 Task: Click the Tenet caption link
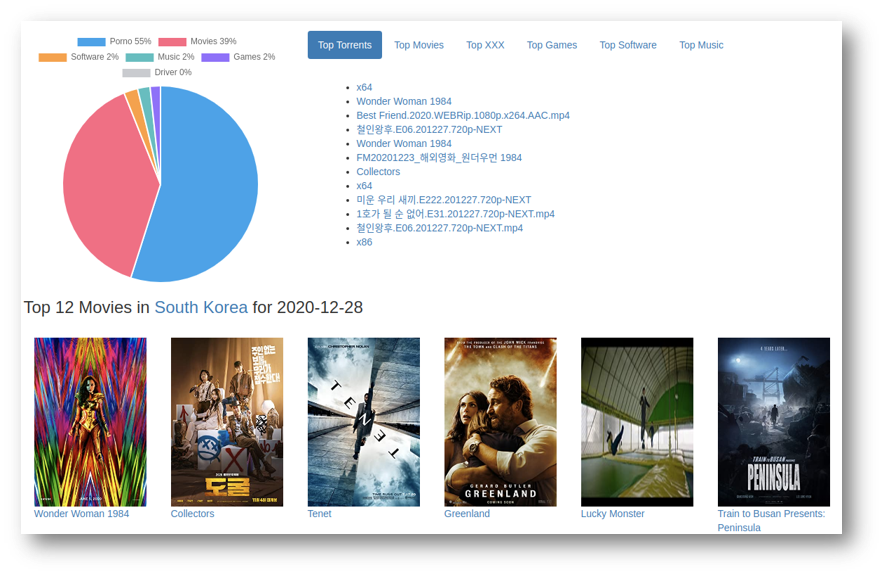(319, 514)
